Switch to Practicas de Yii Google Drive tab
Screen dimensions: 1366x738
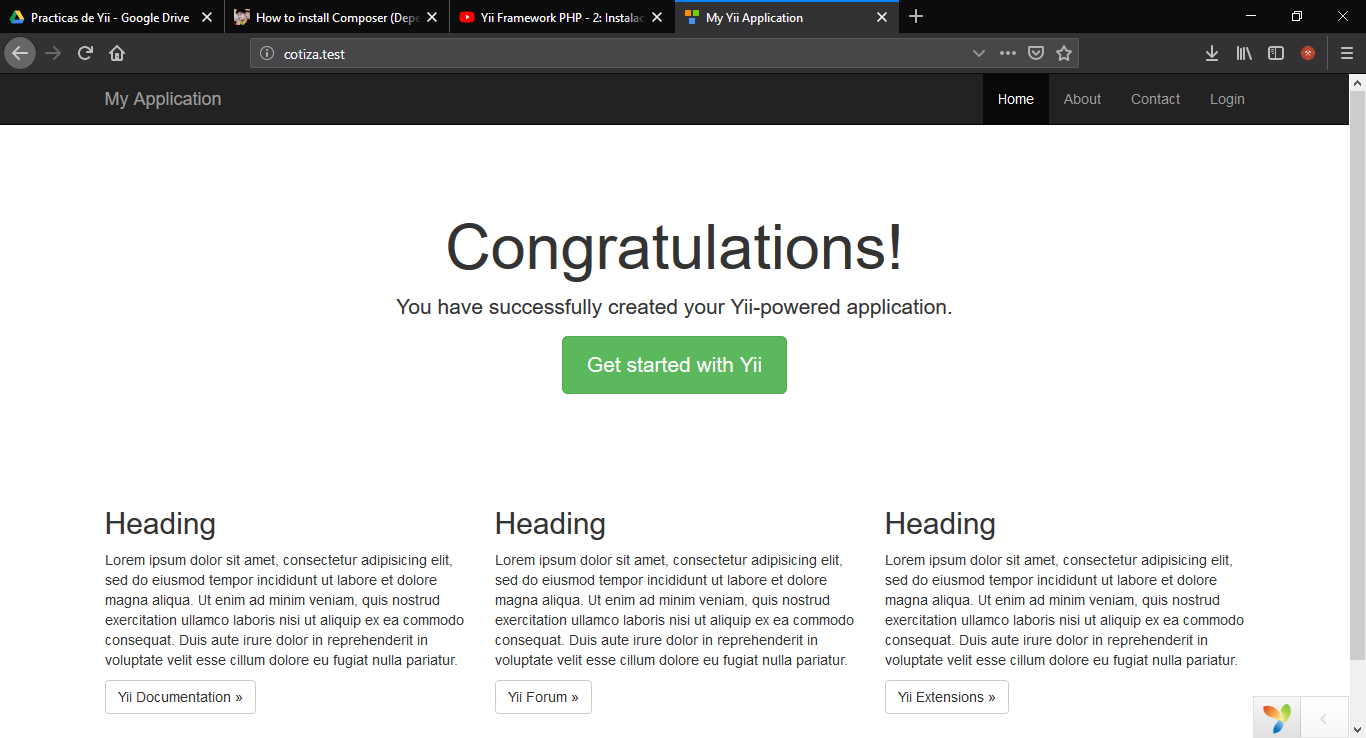[x=108, y=17]
